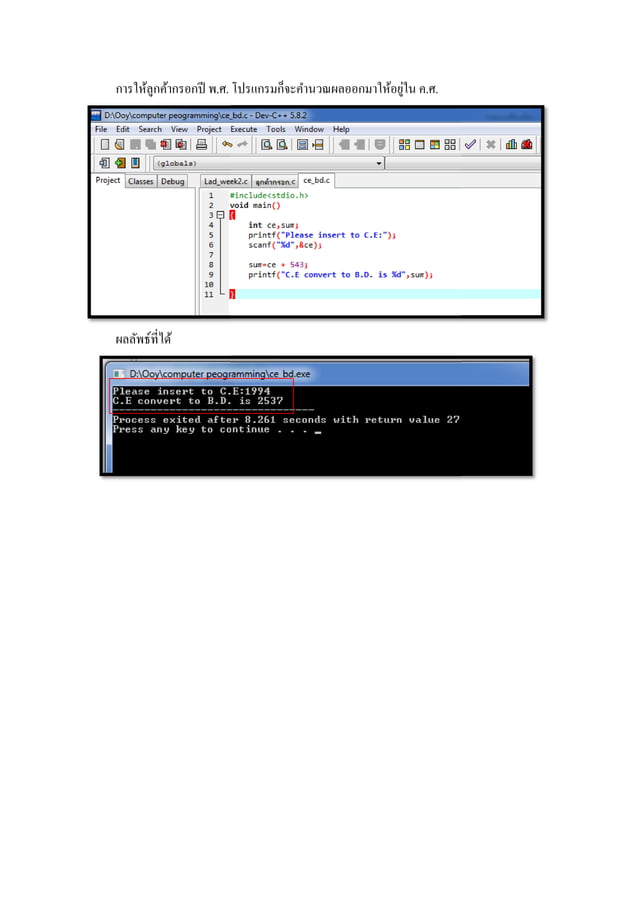Click the highlighted closing brace on line 11

coord(232,294)
